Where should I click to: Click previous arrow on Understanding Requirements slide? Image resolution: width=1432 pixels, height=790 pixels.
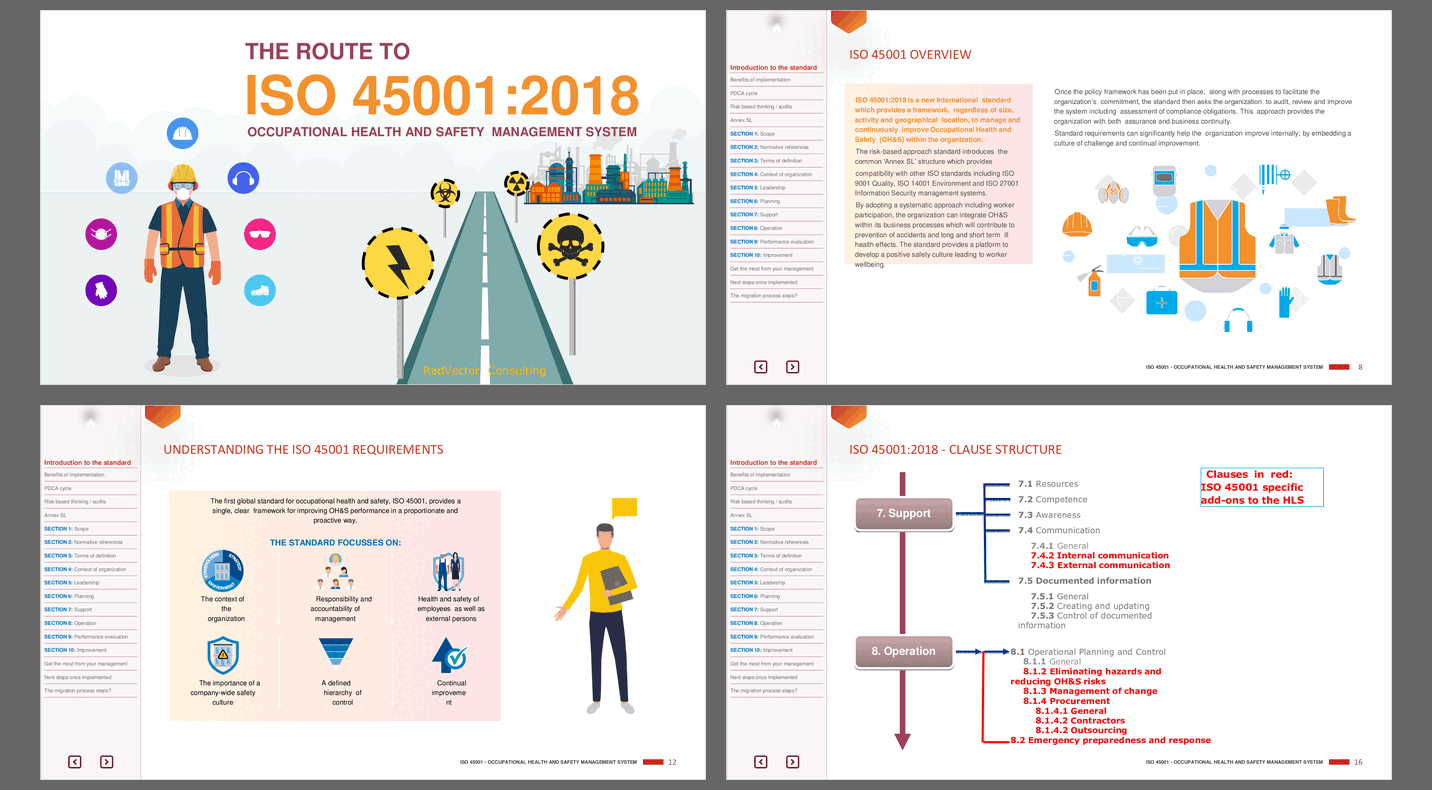pos(75,762)
